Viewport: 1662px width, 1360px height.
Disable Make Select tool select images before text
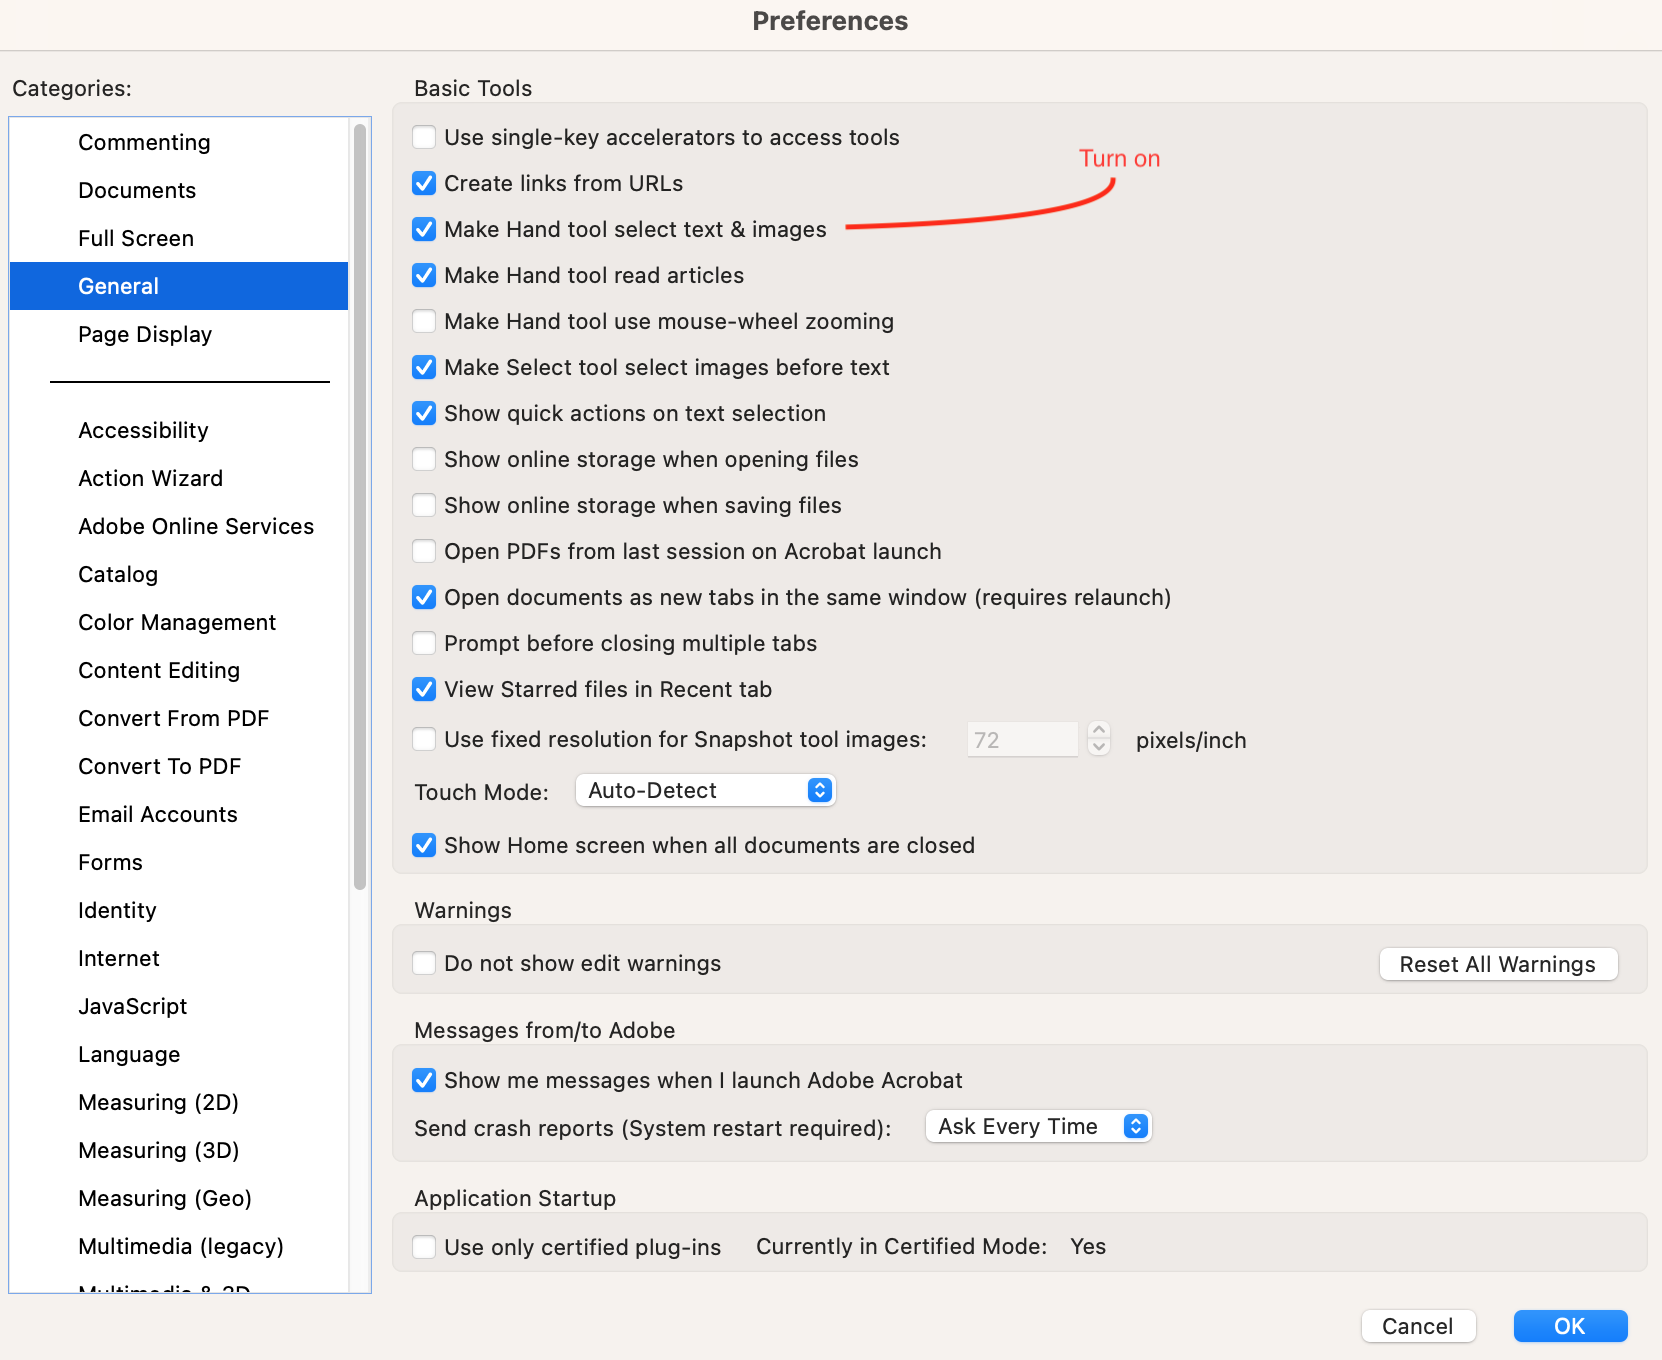(424, 367)
